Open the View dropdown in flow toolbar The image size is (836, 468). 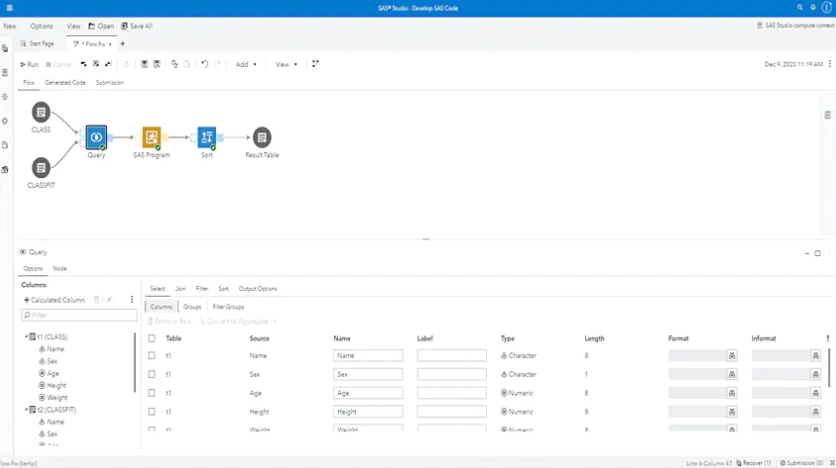286,64
